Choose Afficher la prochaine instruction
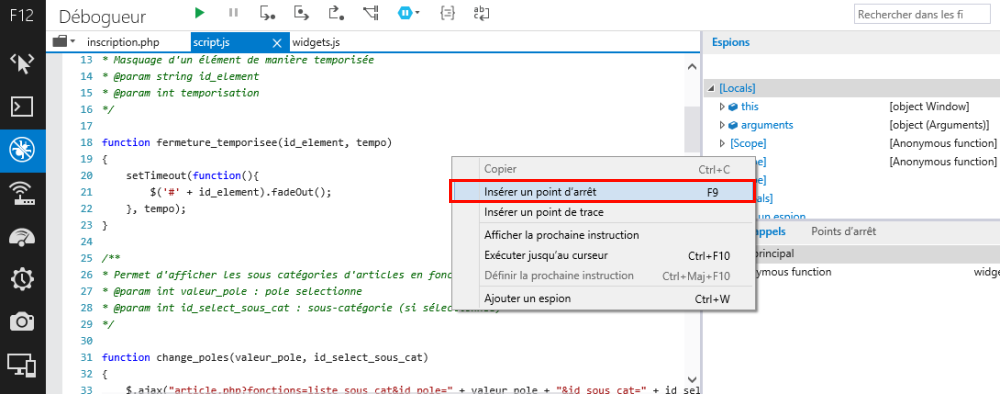The height and width of the screenshot is (394, 1000). (x=602, y=235)
